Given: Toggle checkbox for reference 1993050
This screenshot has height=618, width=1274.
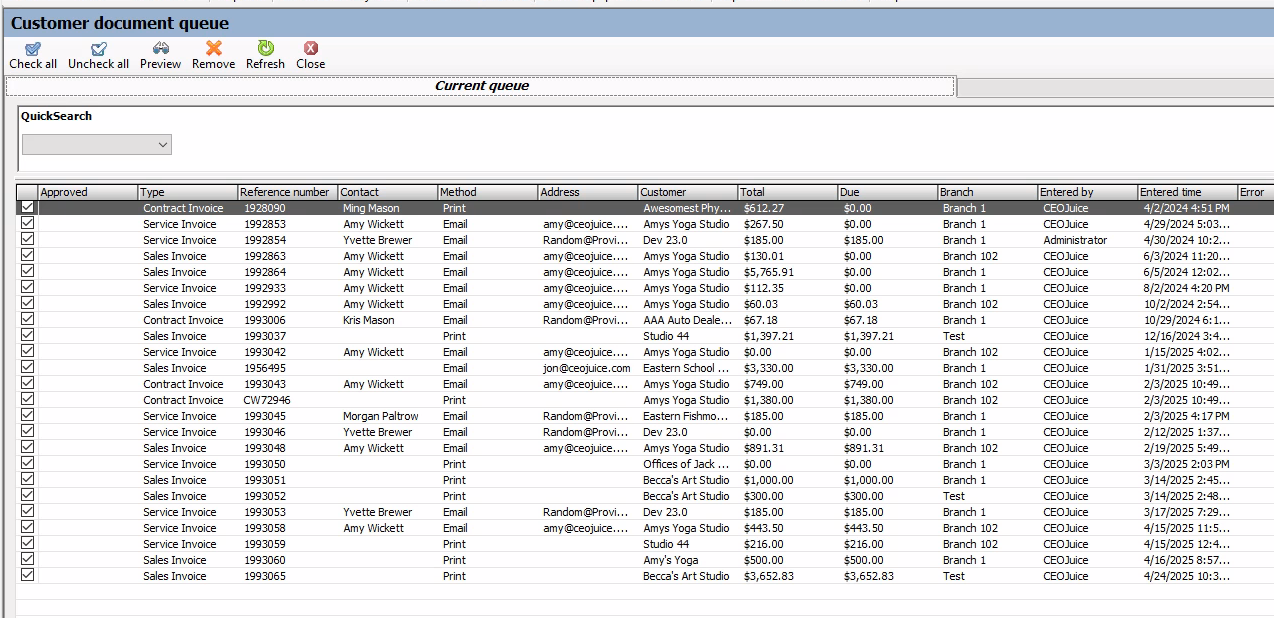Looking at the screenshot, I should [x=27, y=464].
